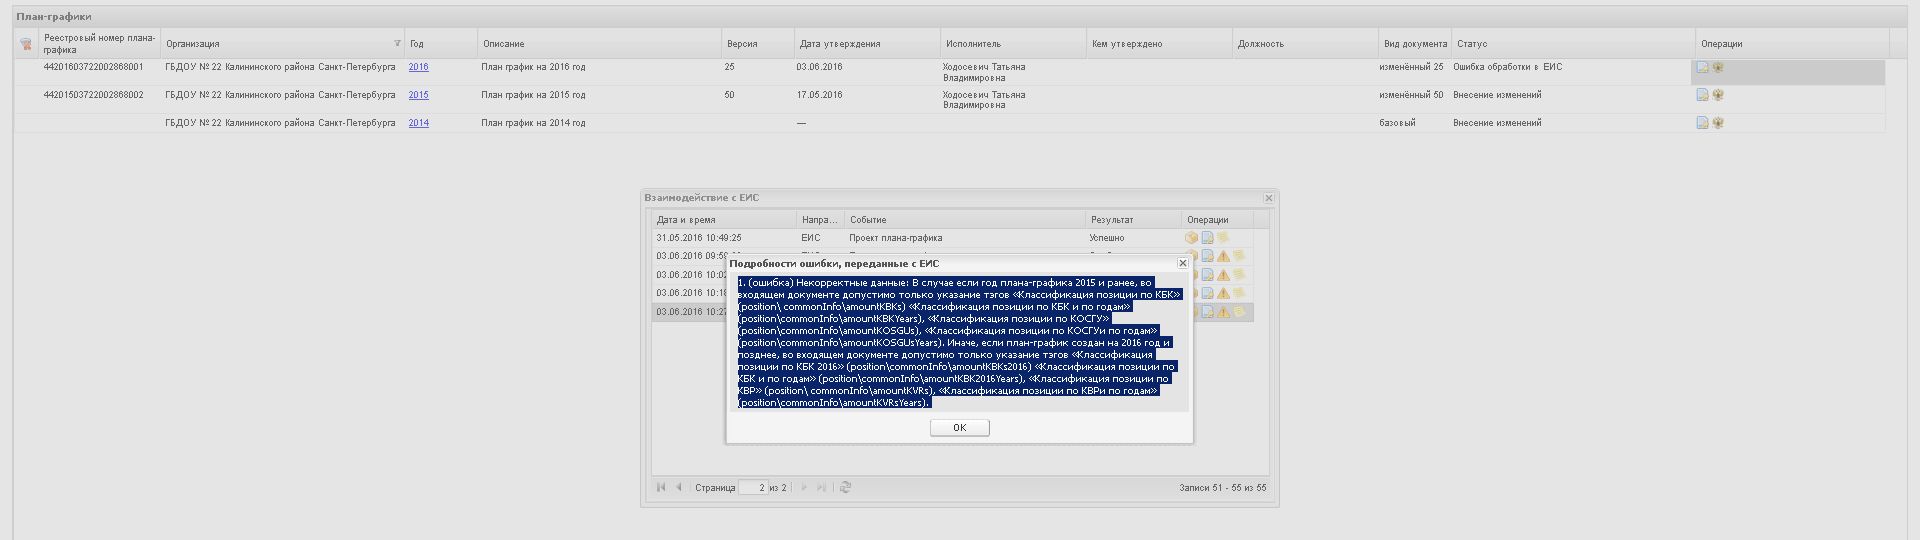Click the page number input field
The width and height of the screenshot is (1920, 540).
[752, 488]
